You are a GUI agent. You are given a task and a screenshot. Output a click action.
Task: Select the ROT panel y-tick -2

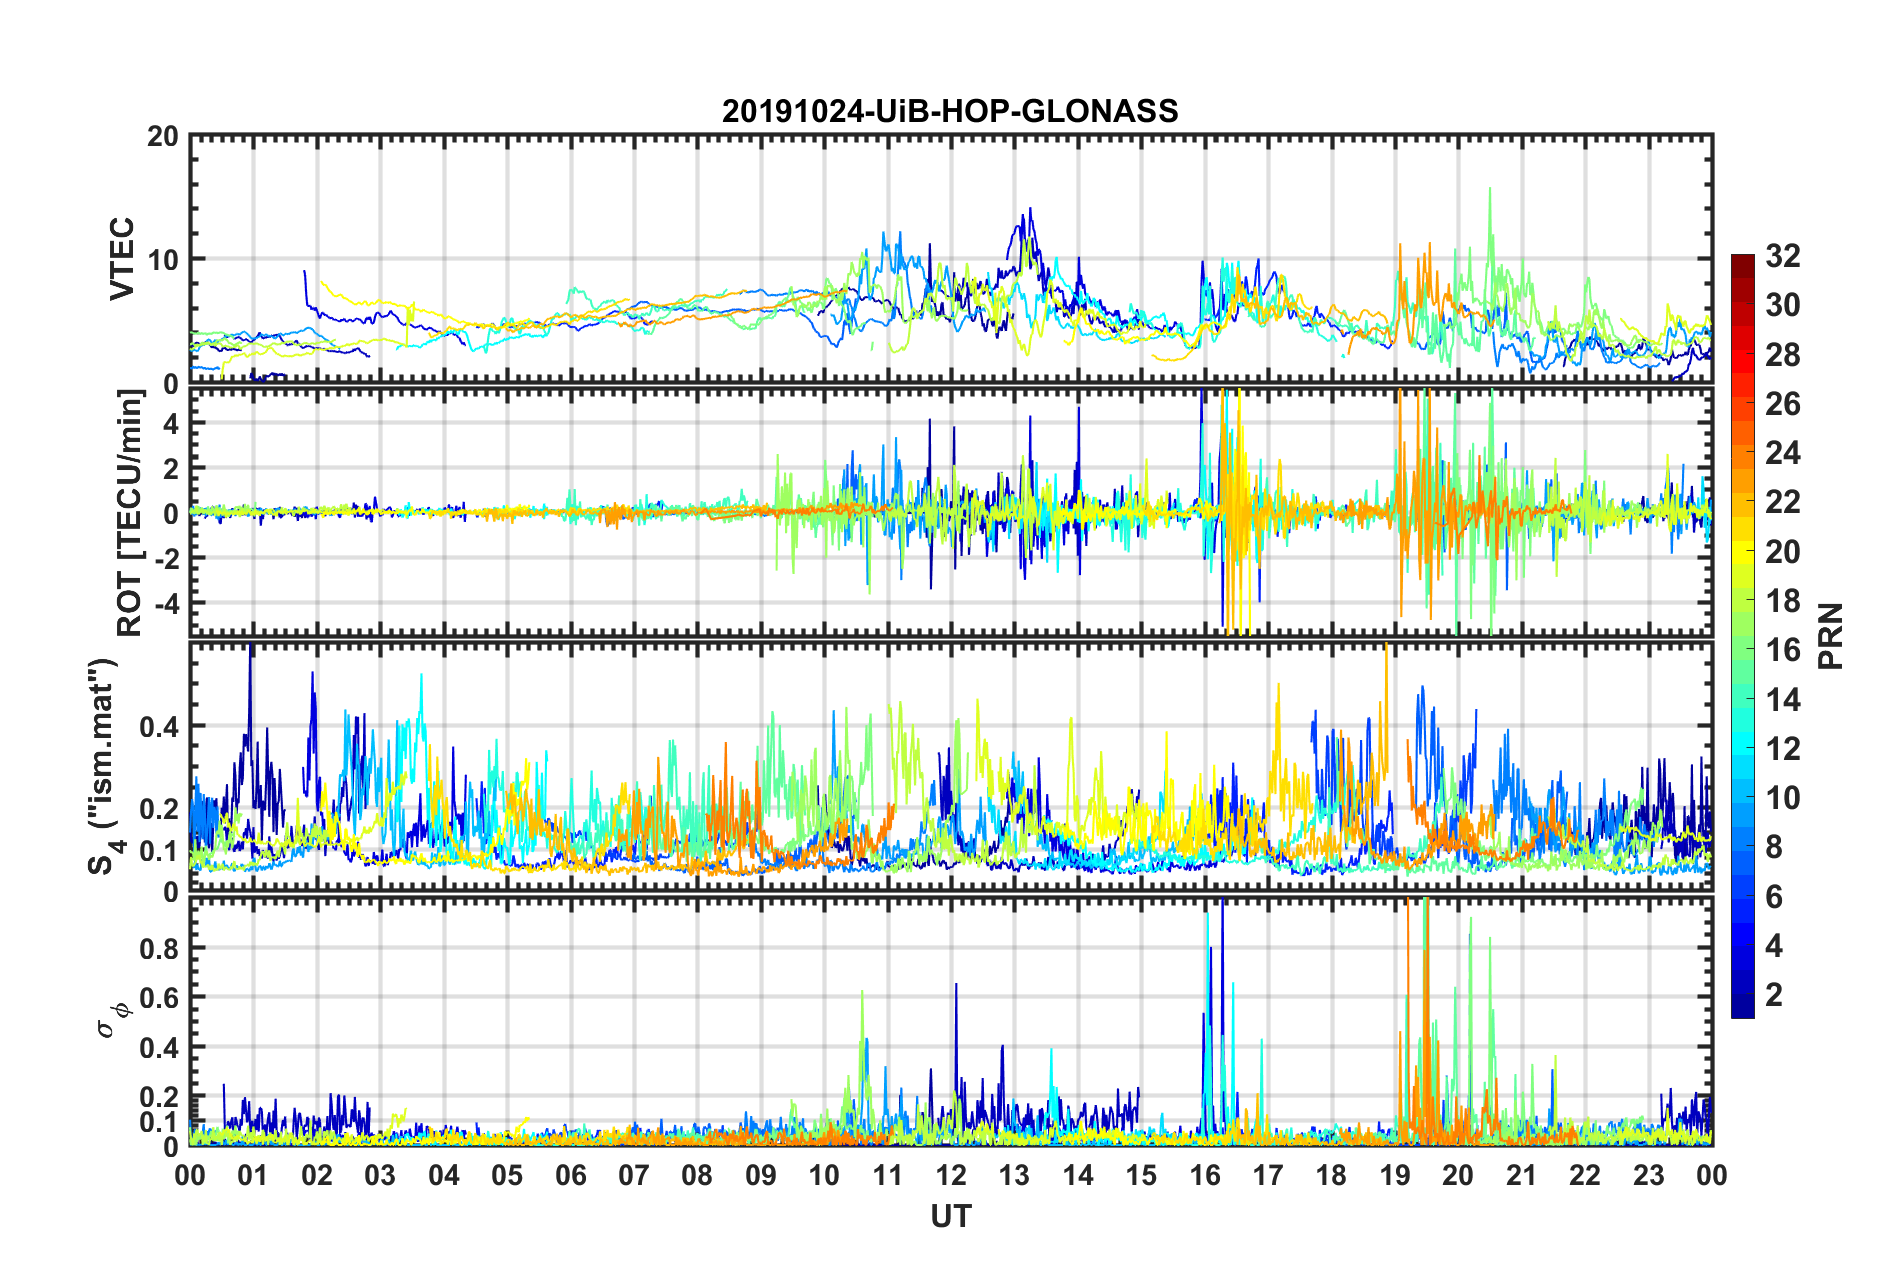165,558
